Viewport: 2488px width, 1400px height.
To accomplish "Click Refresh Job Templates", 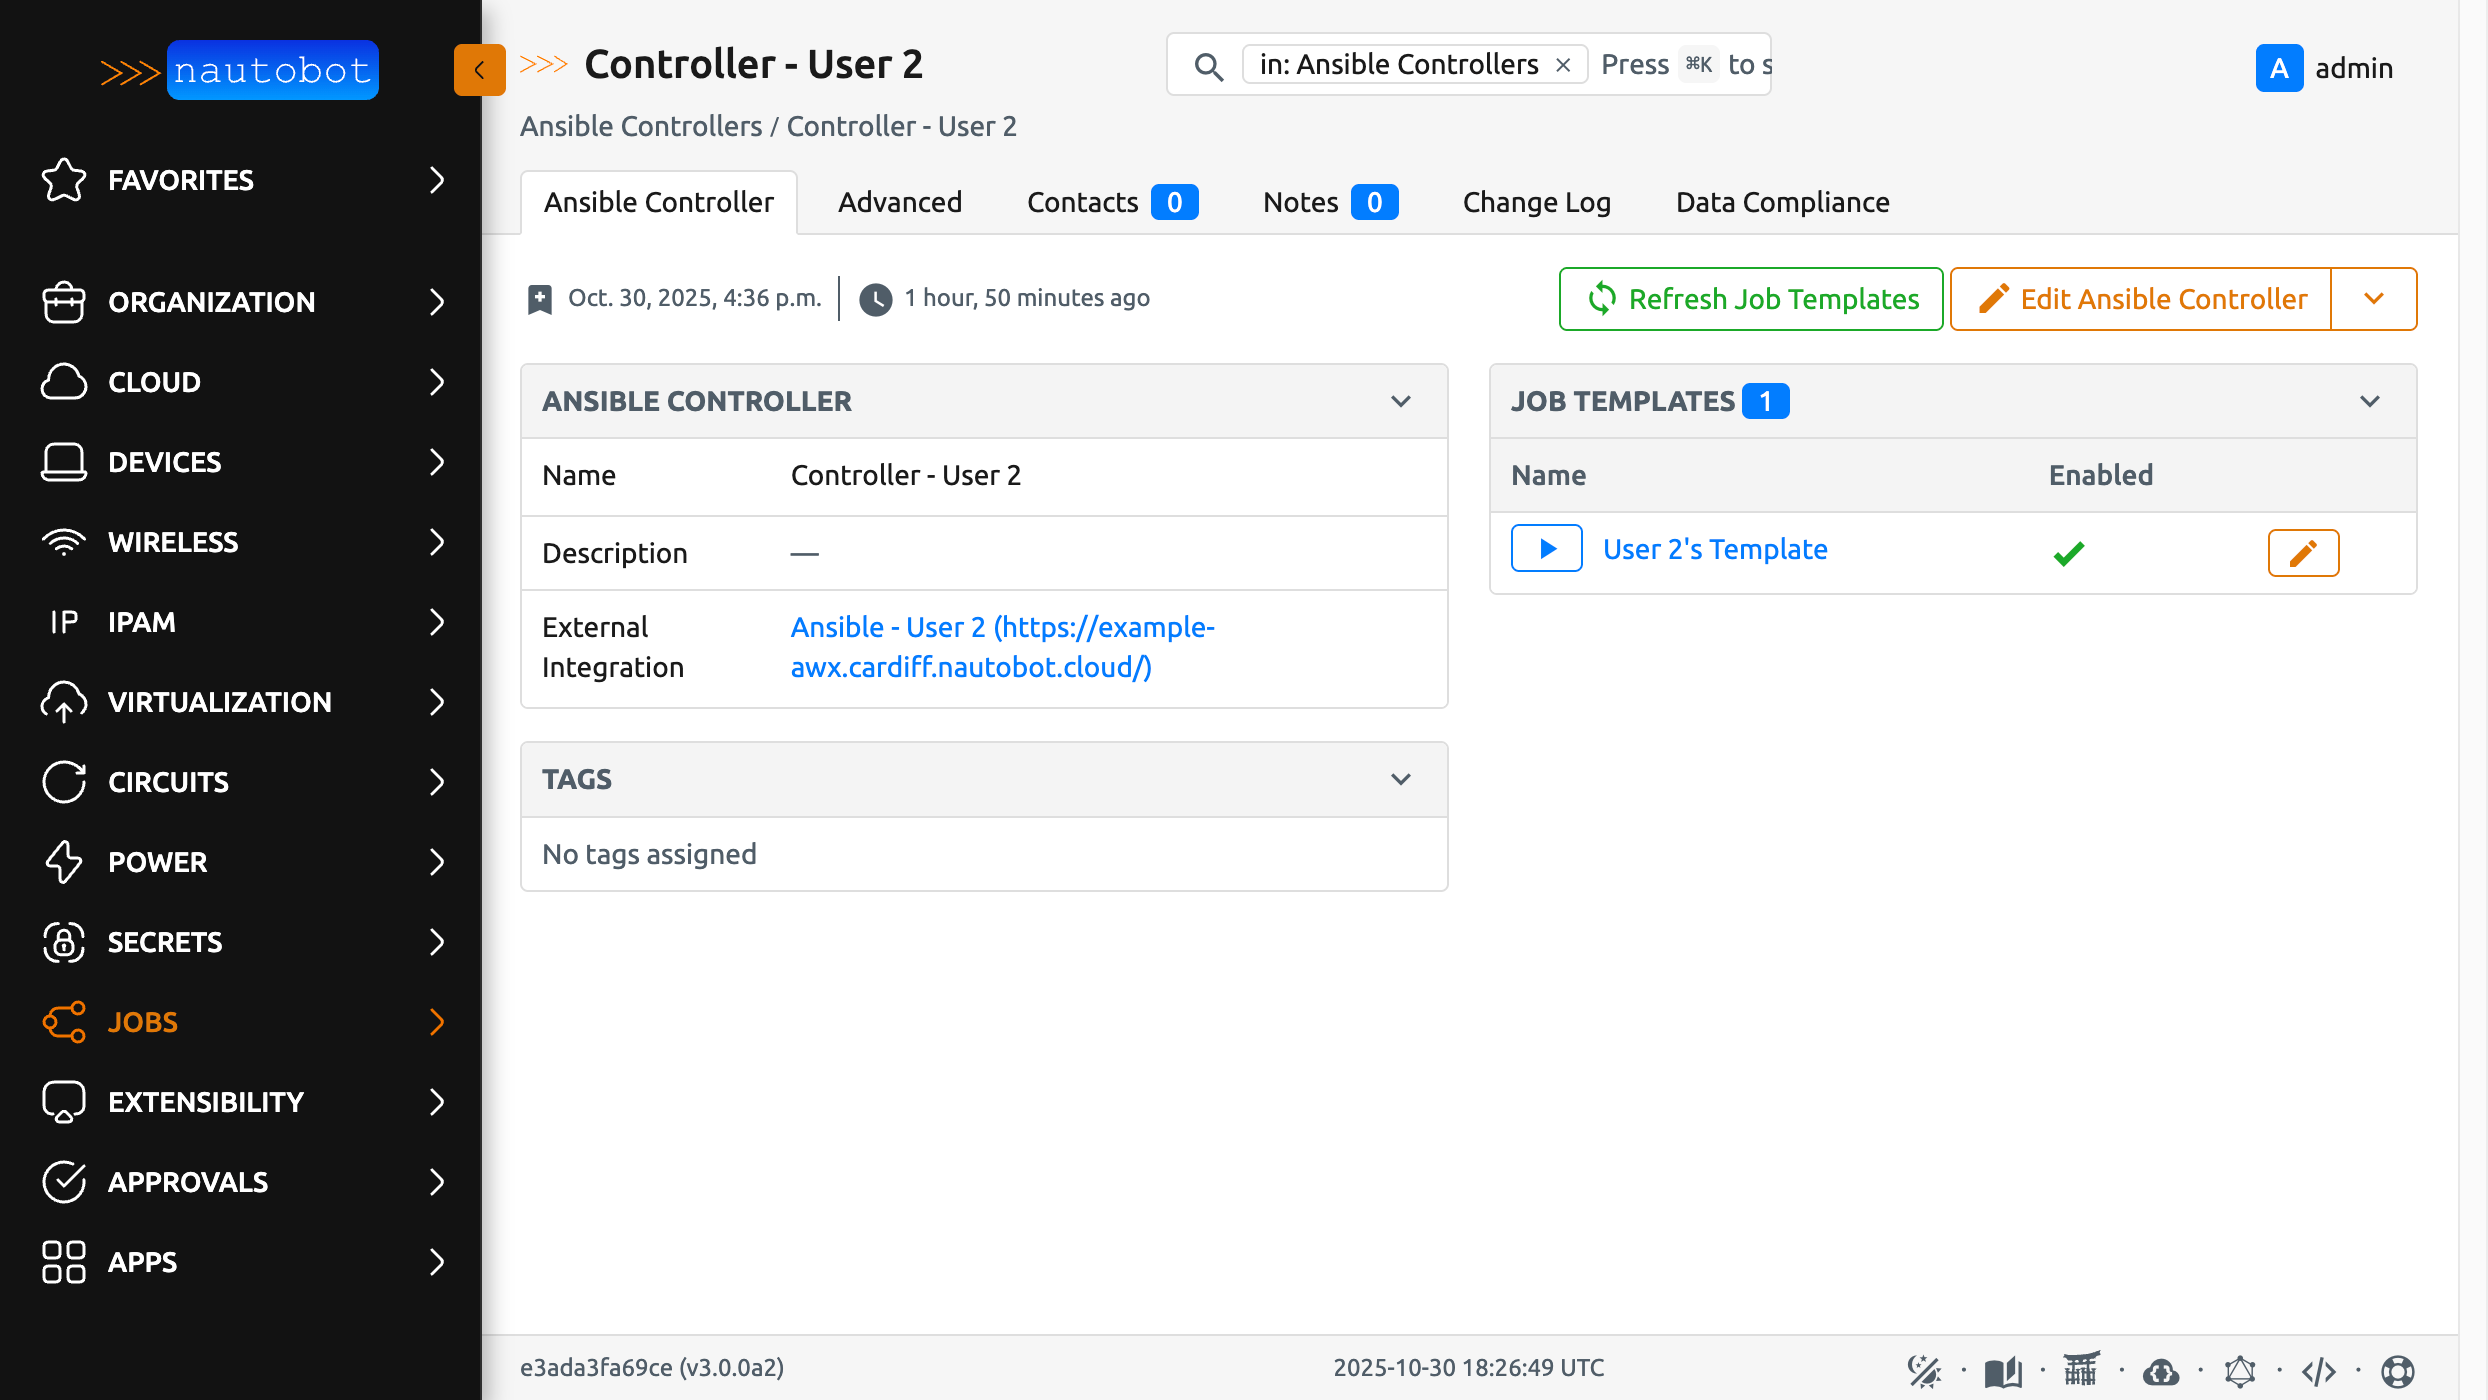I will tap(1750, 298).
